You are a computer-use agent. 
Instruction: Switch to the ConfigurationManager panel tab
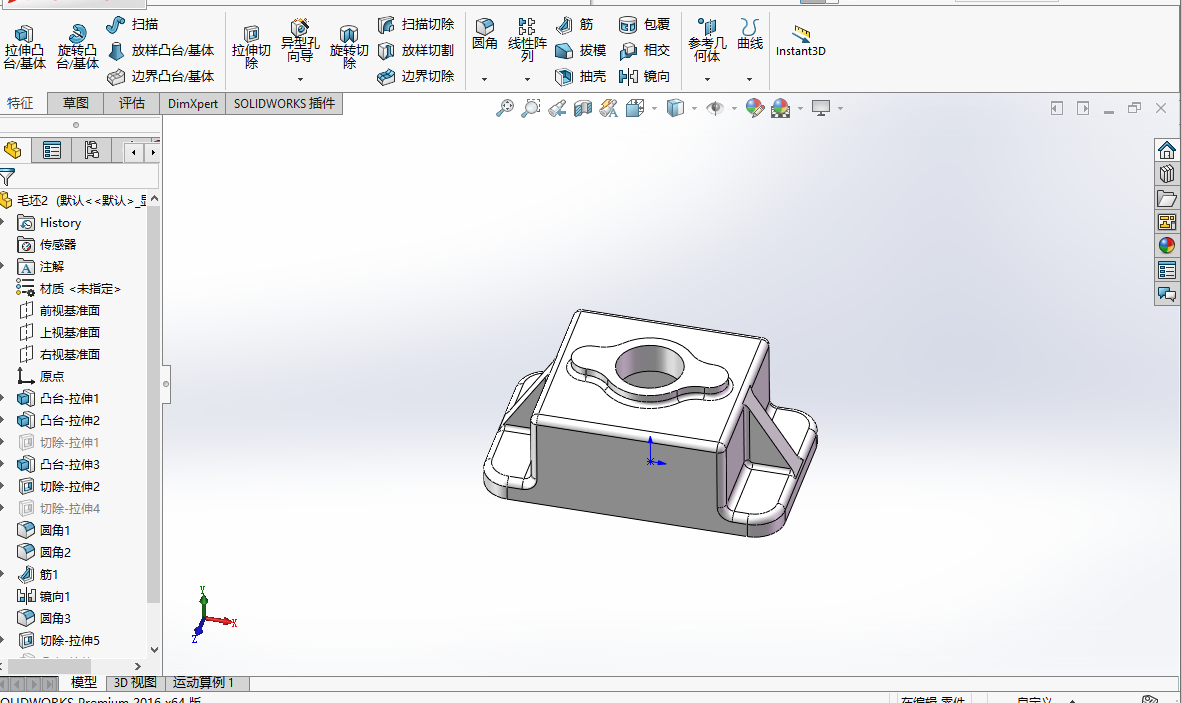click(91, 150)
